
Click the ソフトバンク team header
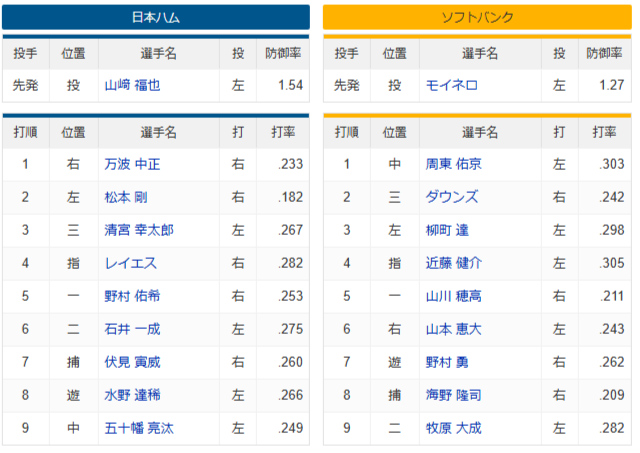[477, 18]
